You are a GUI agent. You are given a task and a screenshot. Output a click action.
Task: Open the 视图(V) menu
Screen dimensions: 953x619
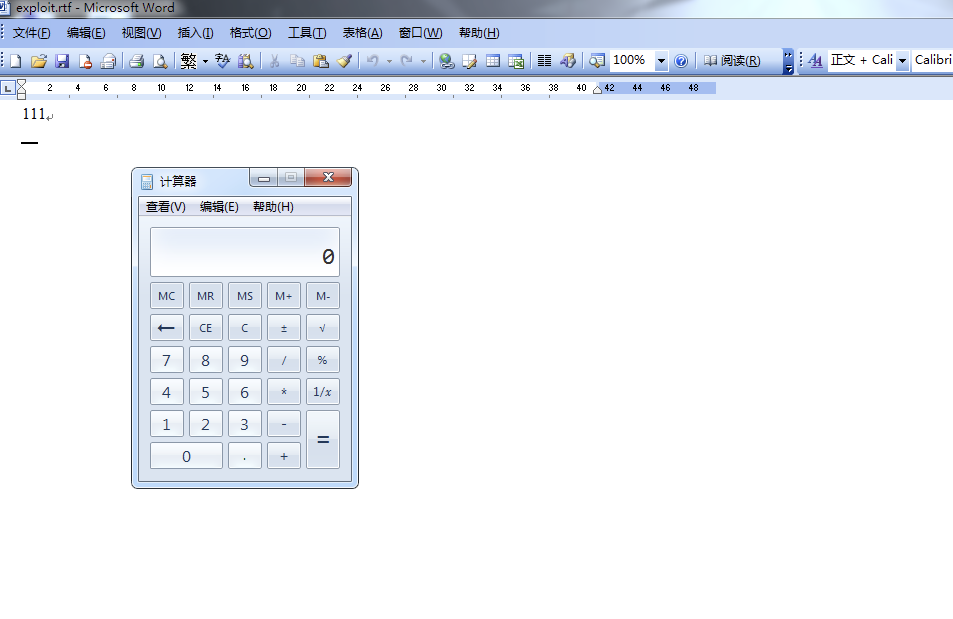click(x=142, y=33)
